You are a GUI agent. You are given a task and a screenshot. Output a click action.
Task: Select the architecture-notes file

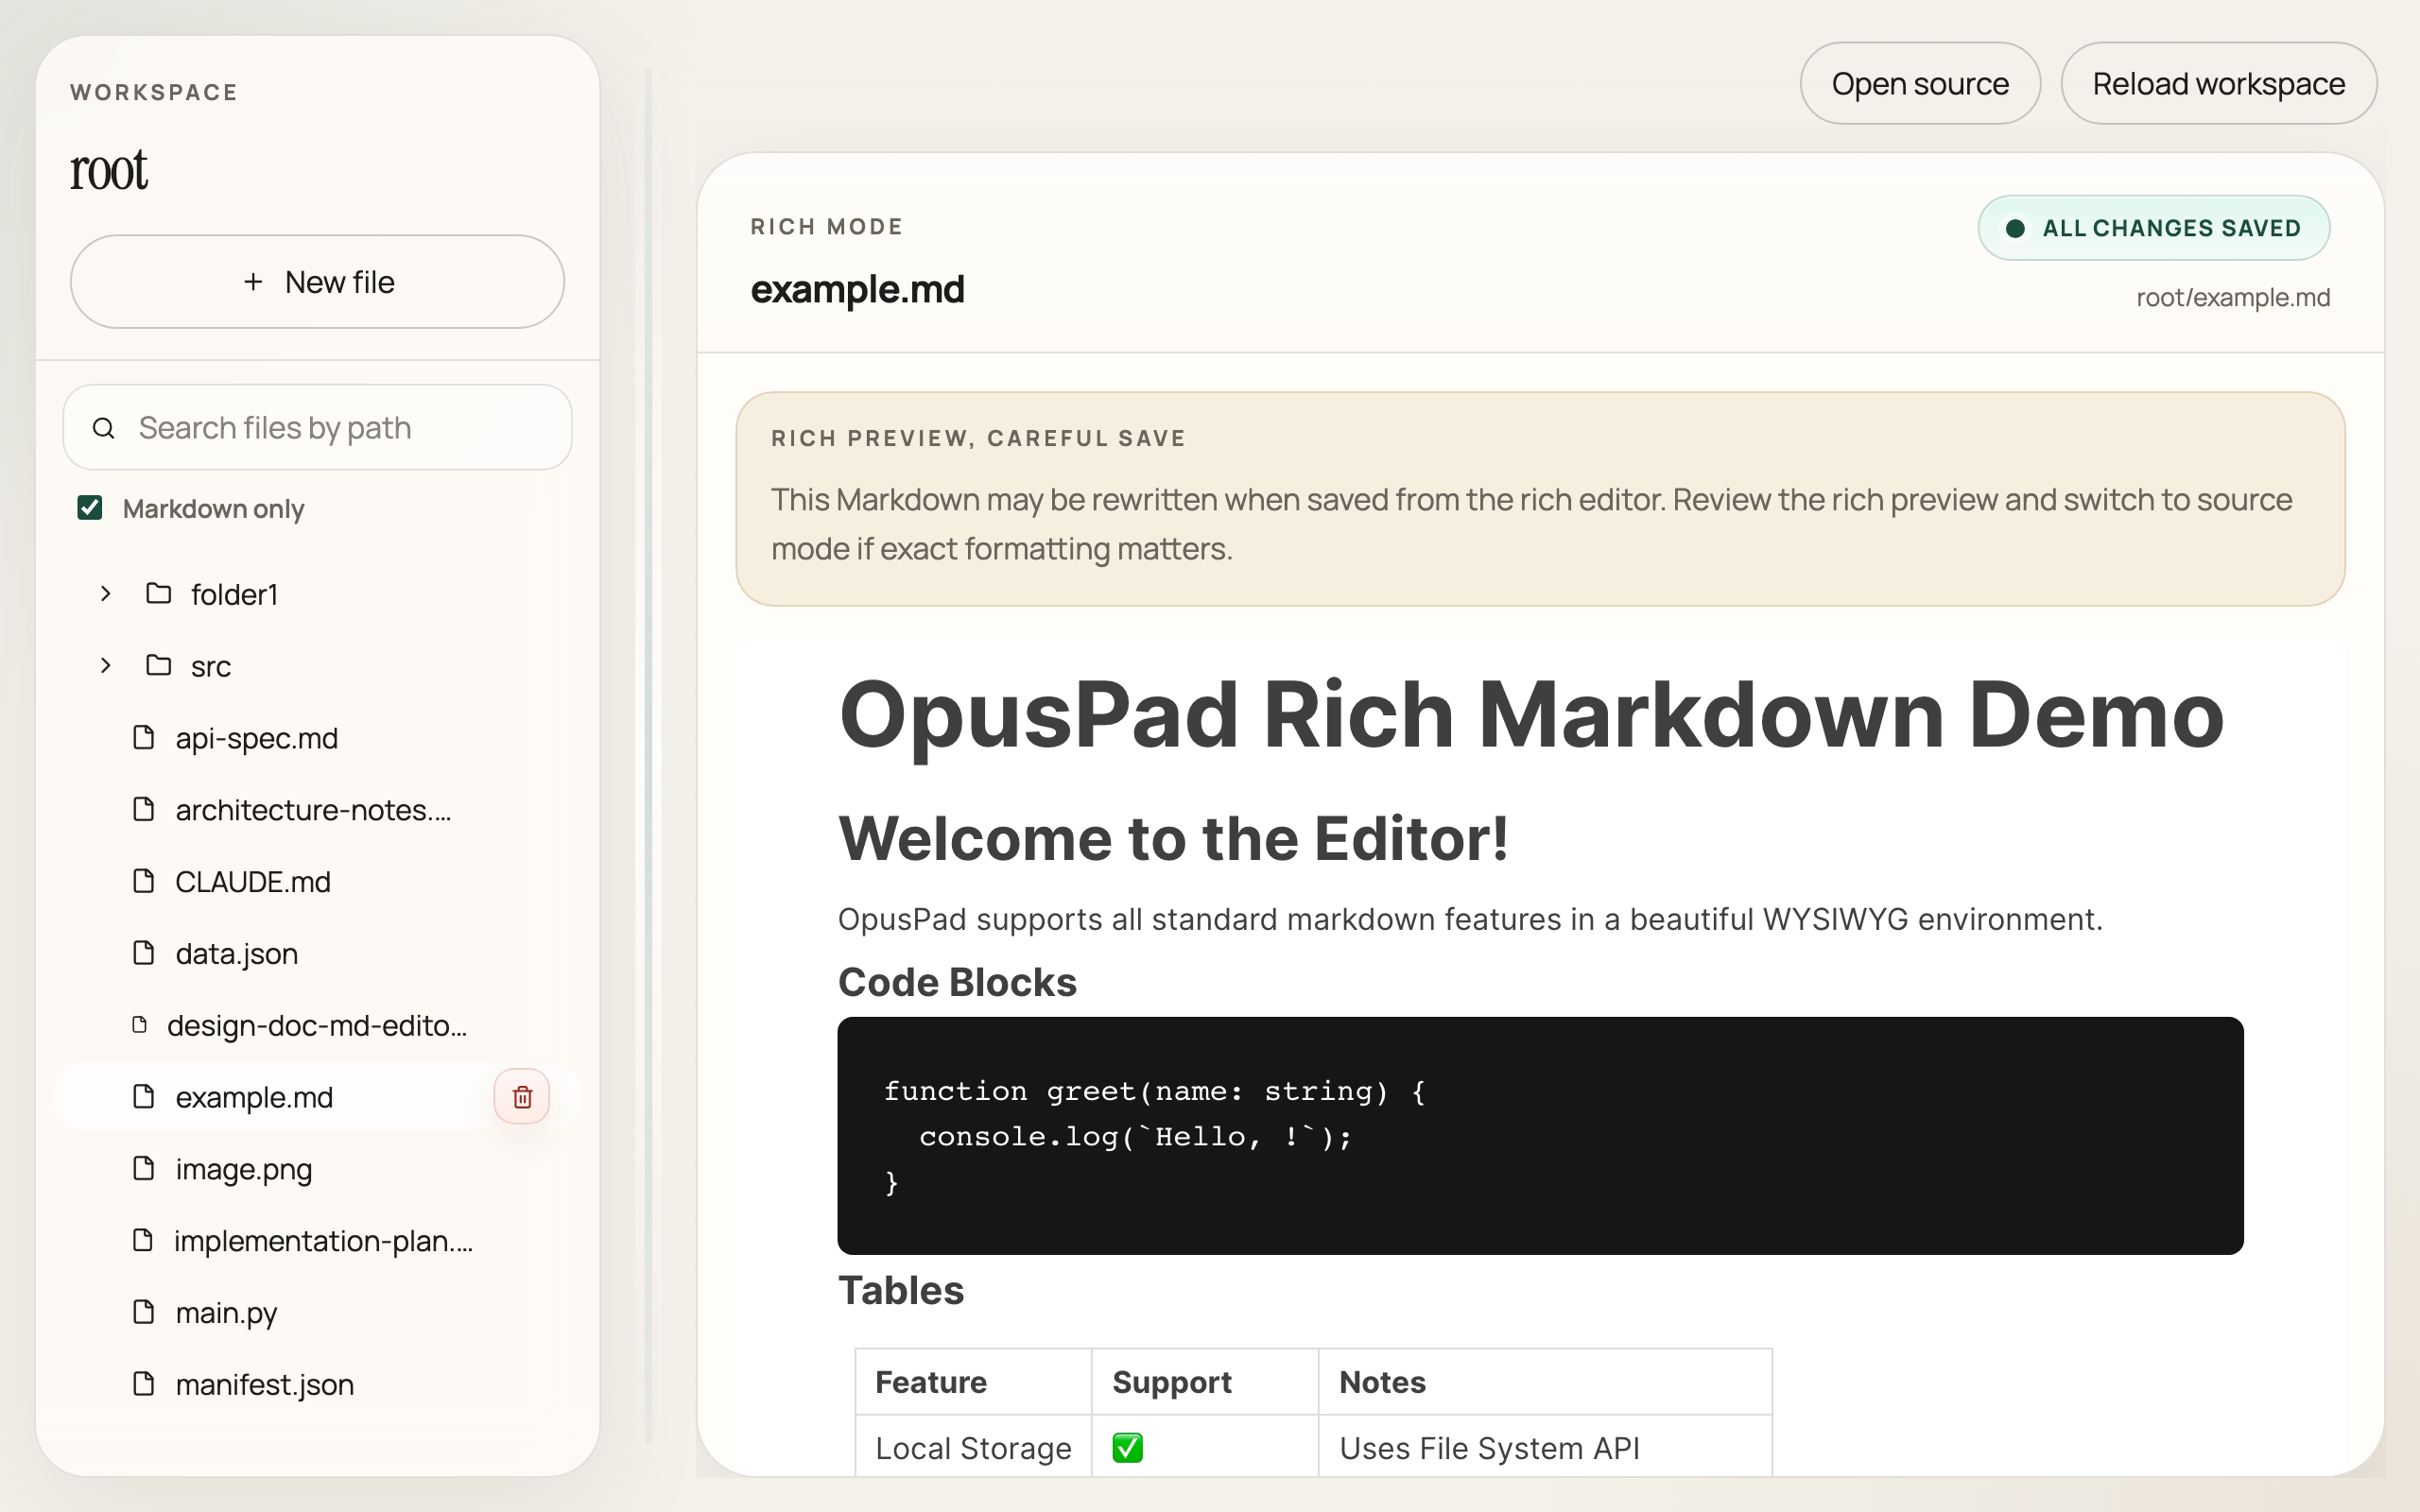[312, 809]
